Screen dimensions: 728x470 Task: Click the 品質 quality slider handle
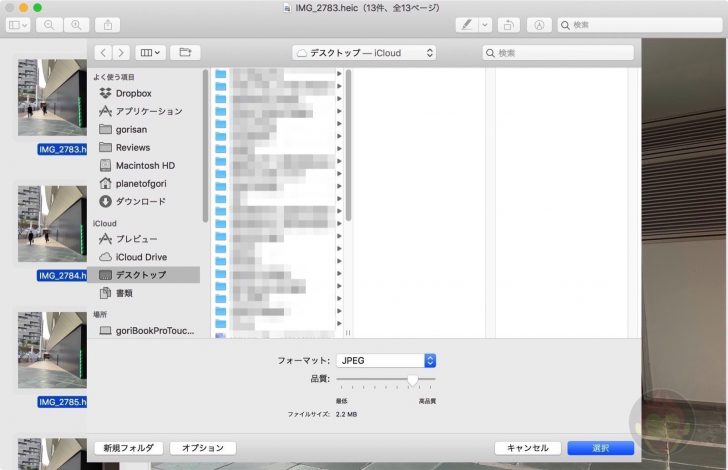pyautogui.click(x=412, y=380)
